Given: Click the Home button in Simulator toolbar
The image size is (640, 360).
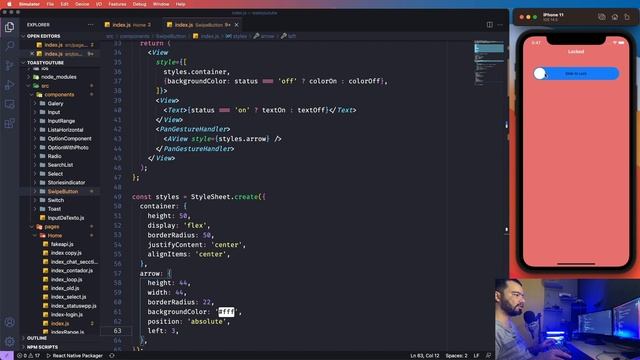Looking at the screenshot, I should tap(615, 17).
